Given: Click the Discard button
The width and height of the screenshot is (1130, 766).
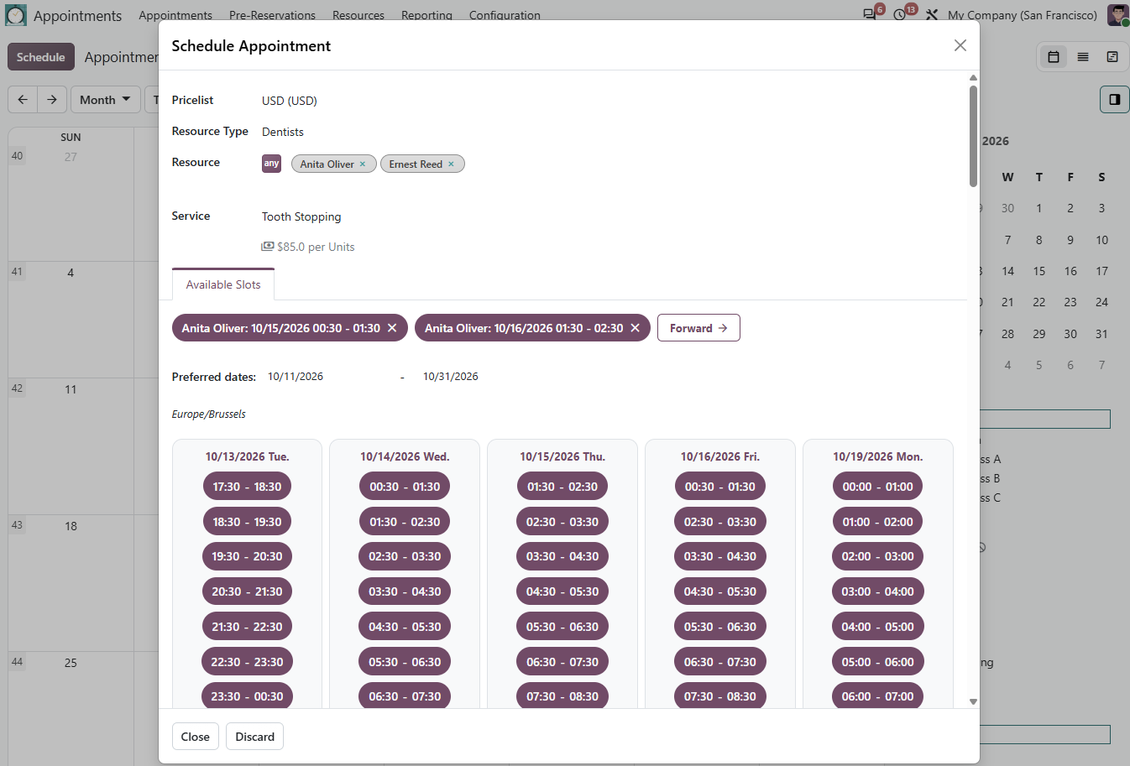Looking at the screenshot, I should (x=254, y=736).
